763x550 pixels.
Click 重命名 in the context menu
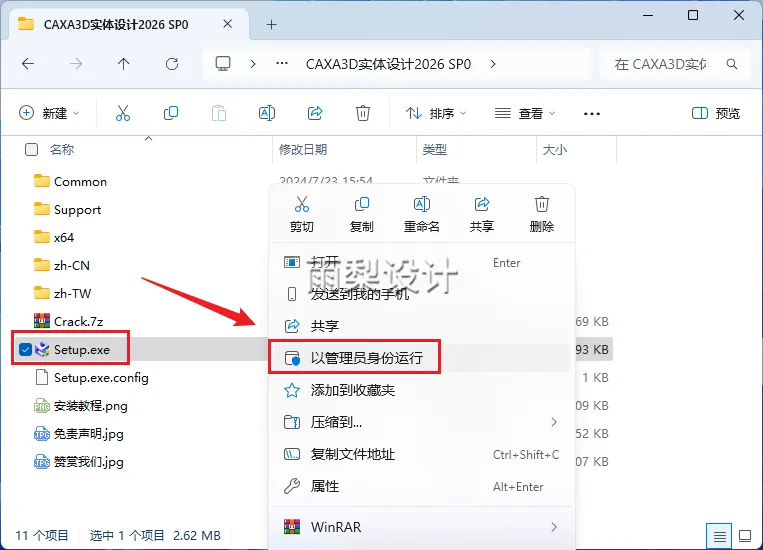[x=422, y=214]
